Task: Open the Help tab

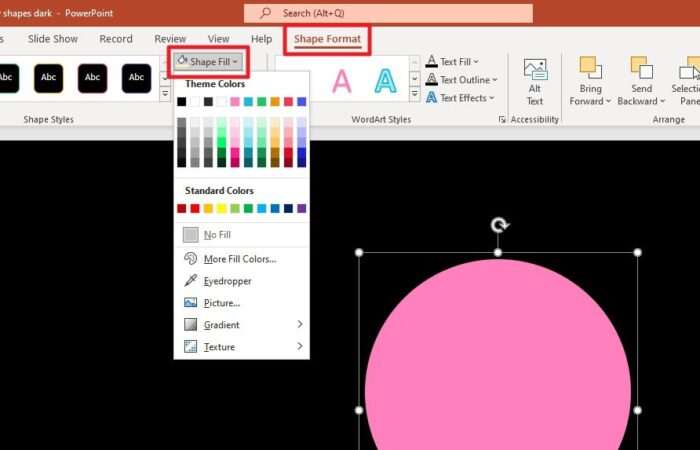Action: 261,39
